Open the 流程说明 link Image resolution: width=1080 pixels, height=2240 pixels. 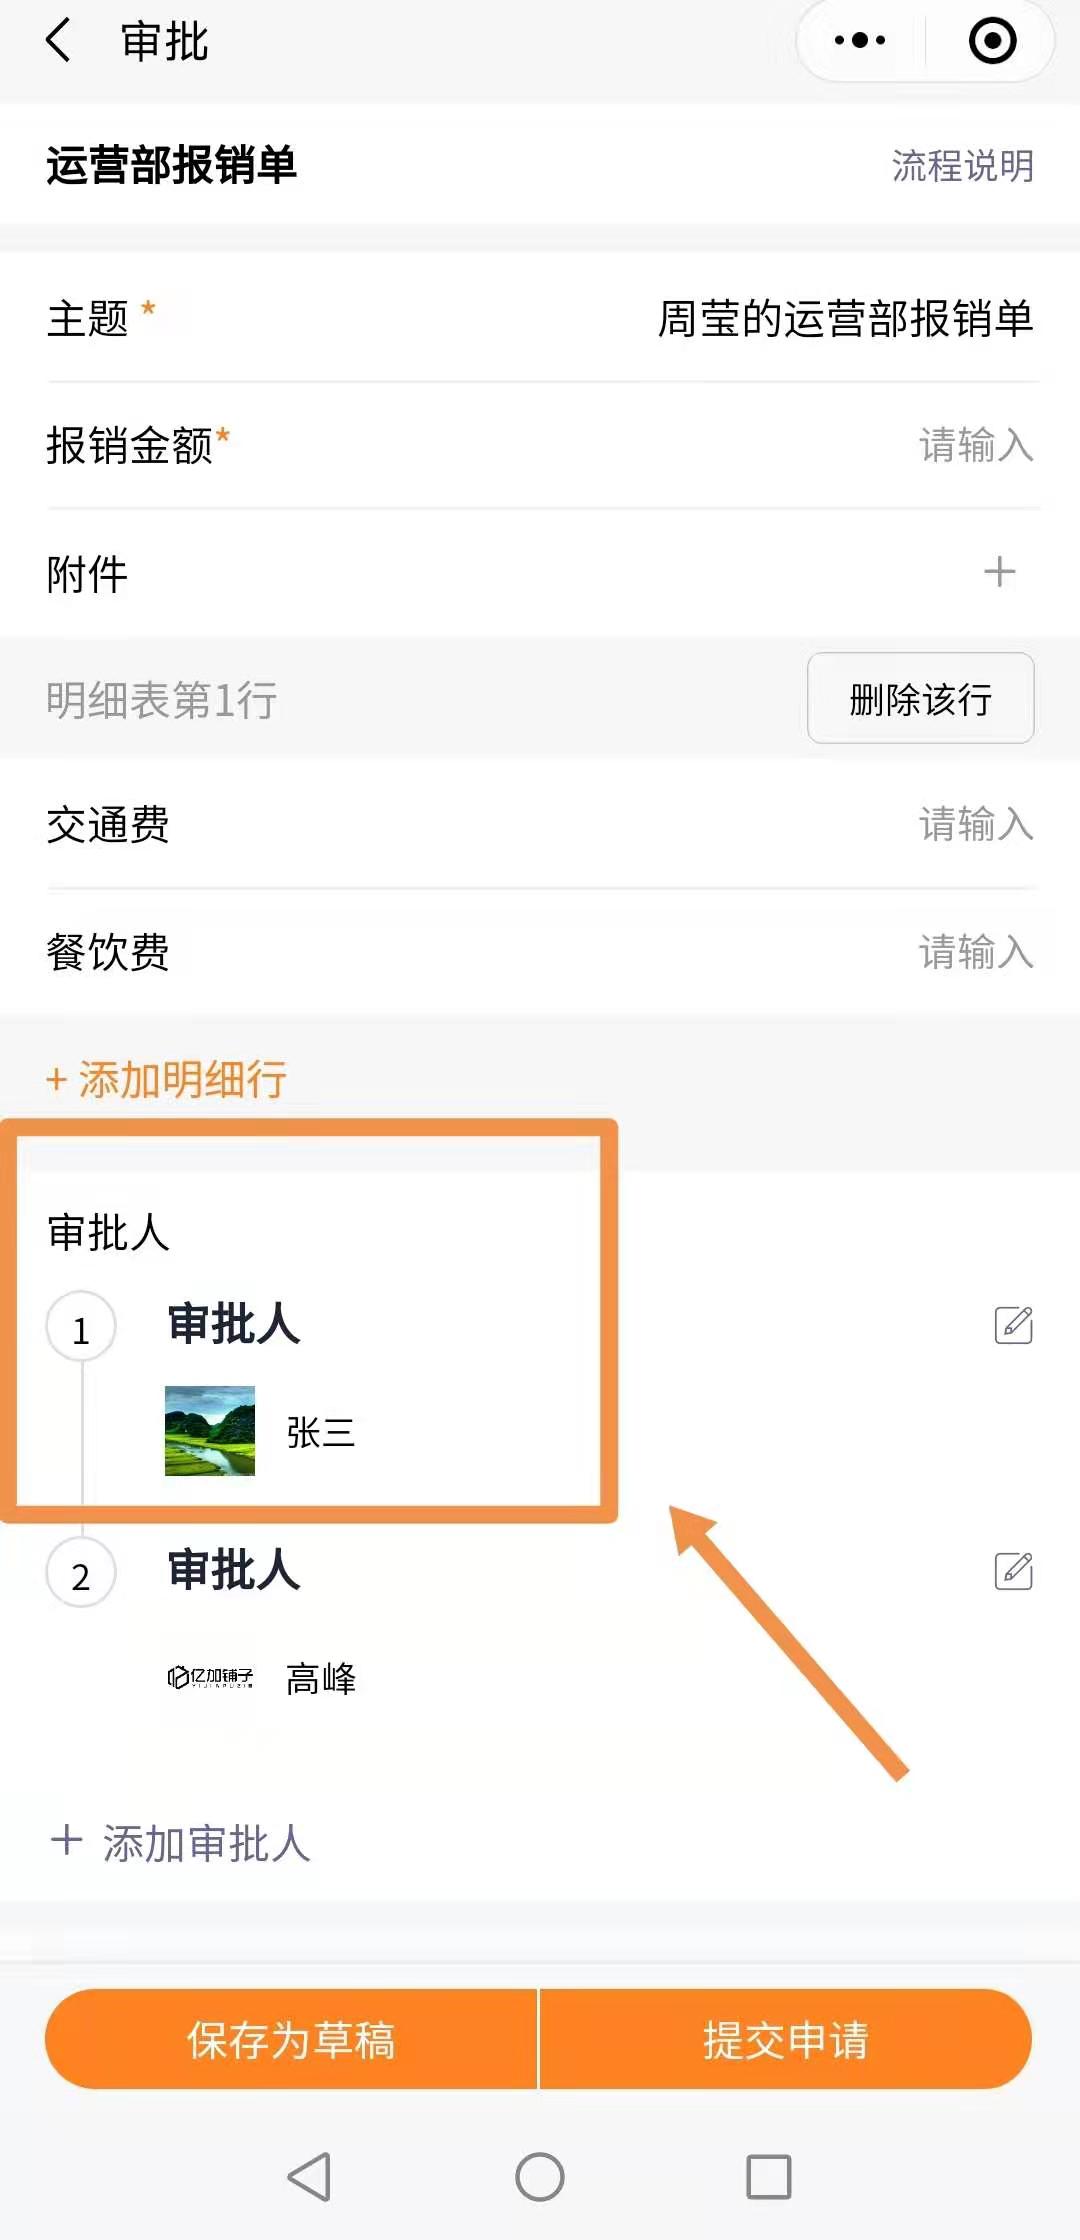[x=962, y=166]
